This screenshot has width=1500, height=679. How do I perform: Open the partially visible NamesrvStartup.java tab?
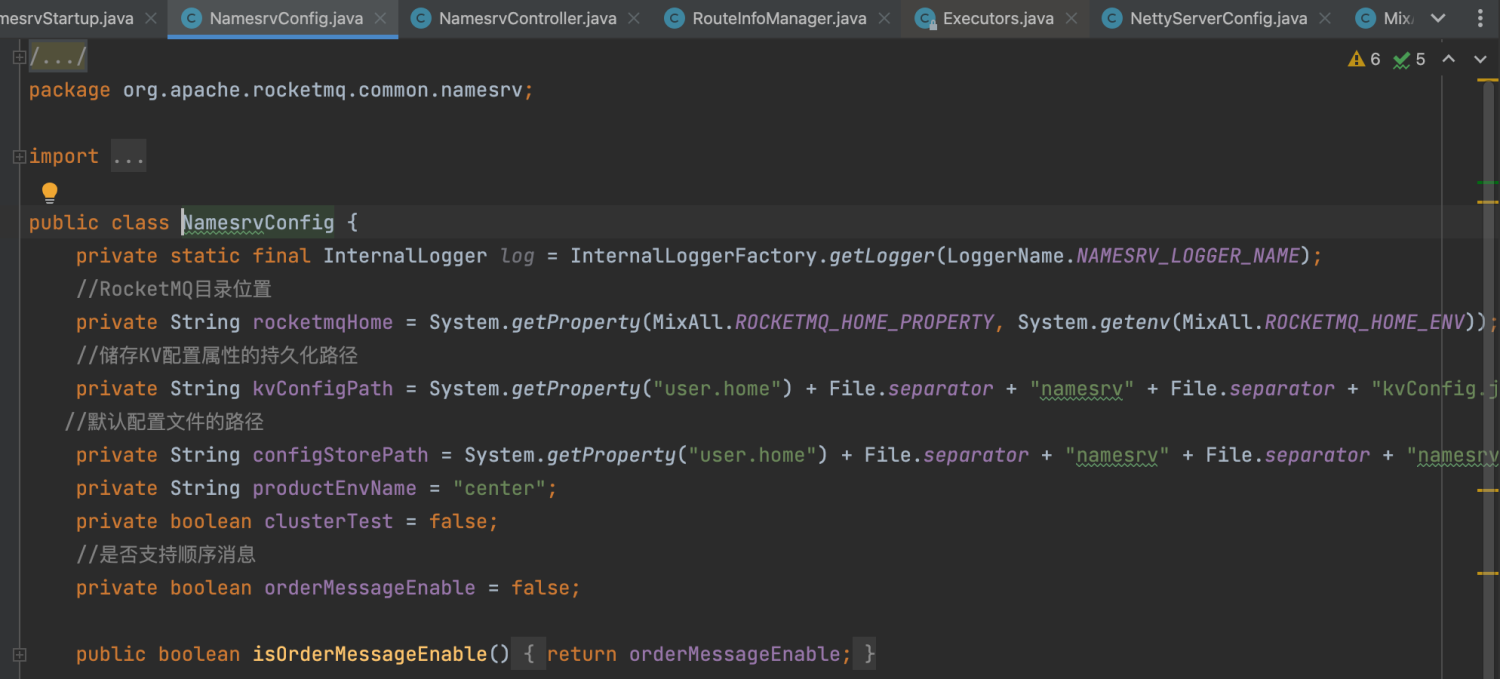(66, 18)
